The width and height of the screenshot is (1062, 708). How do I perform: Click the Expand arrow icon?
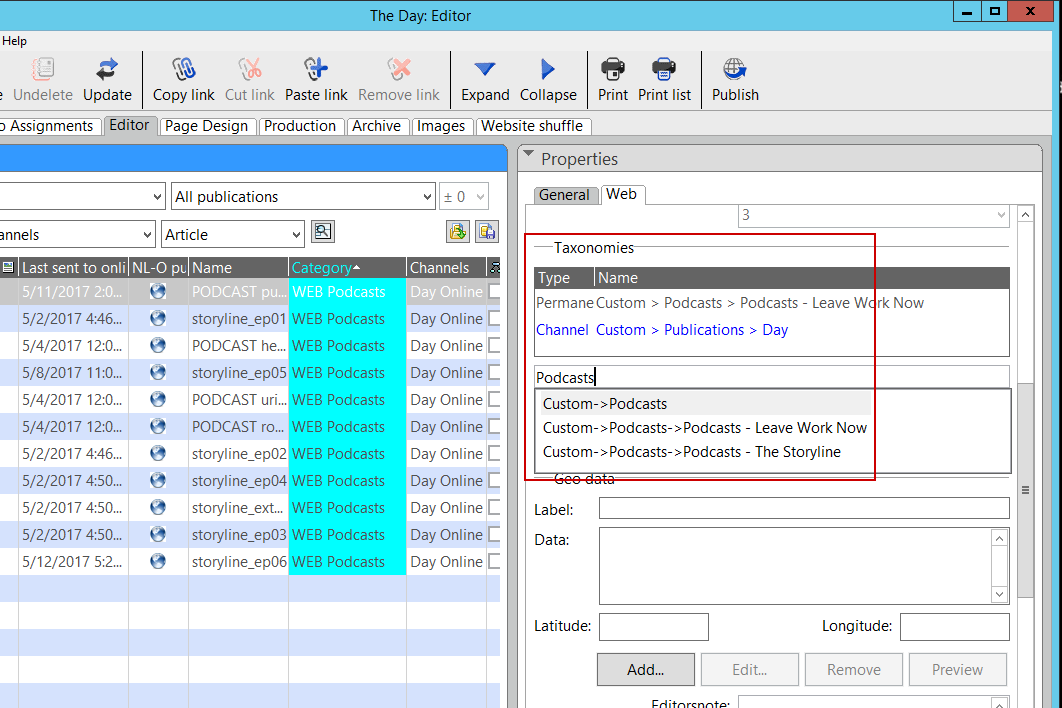tap(485, 69)
